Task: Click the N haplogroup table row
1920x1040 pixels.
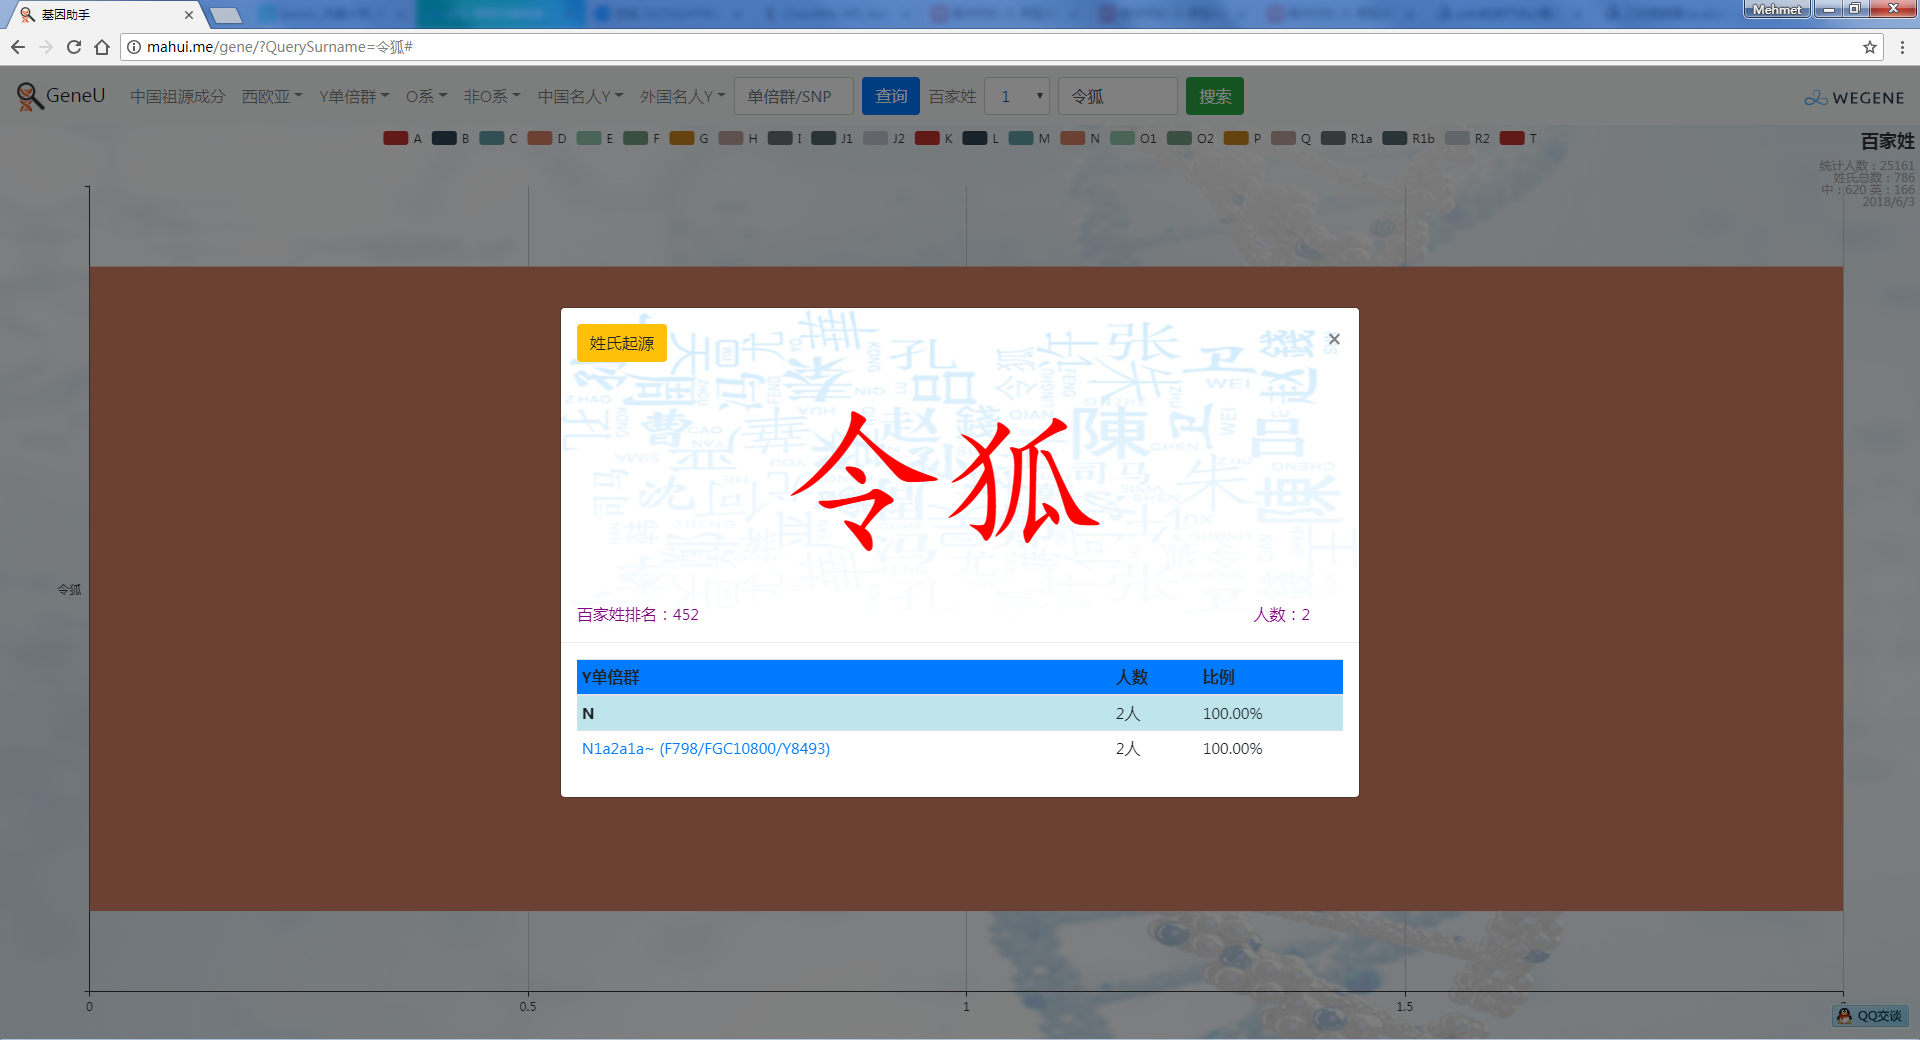Action: [x=960, y=713]
